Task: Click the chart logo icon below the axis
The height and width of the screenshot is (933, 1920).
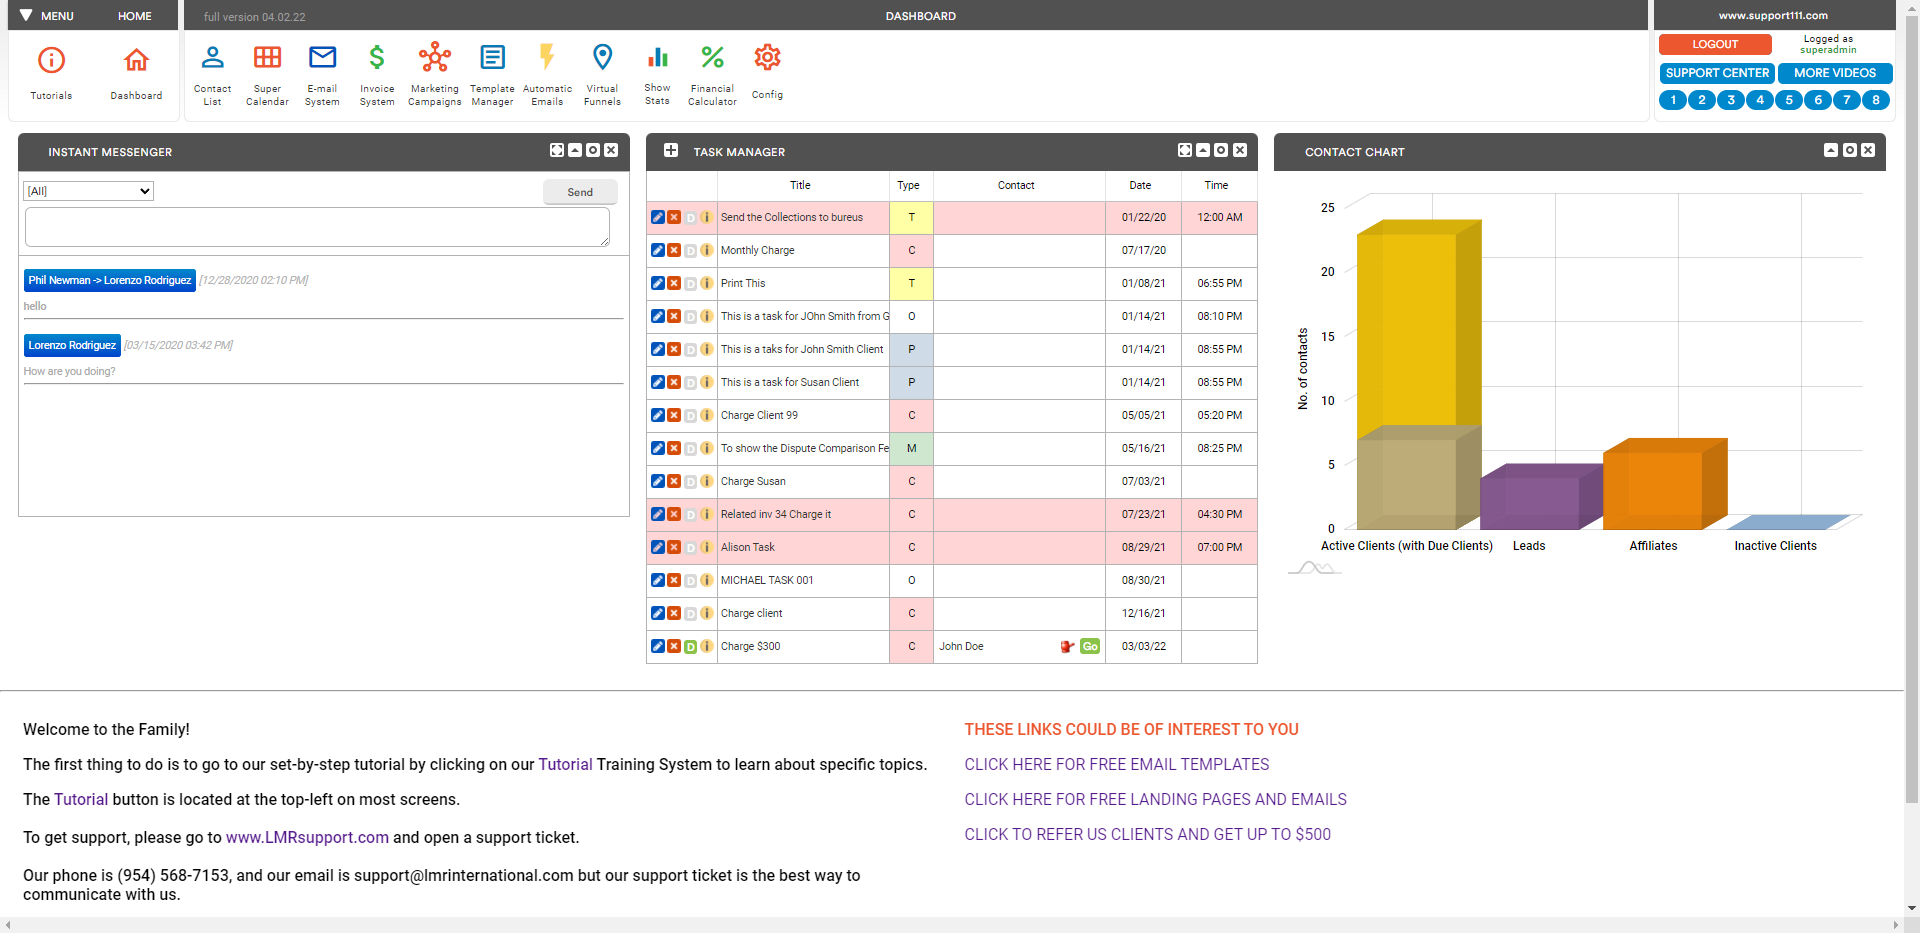Action: pos(1314,568)
